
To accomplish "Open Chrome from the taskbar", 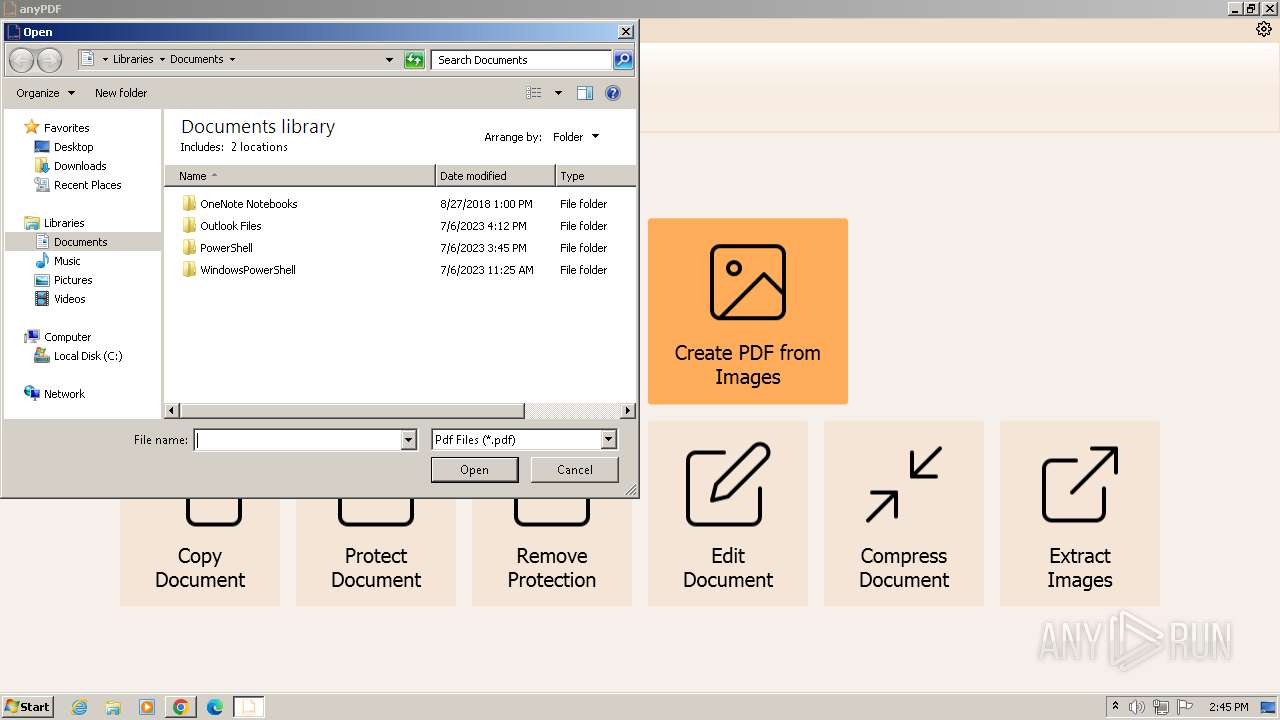I will (x=181, y=707).
